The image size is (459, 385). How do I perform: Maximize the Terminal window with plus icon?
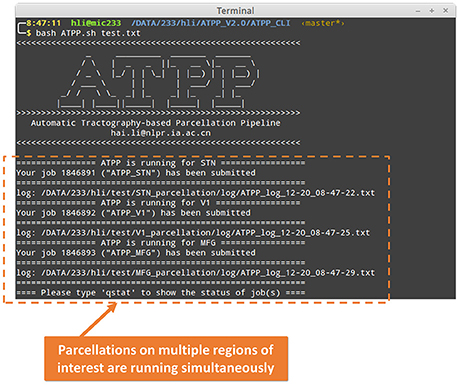tap(432, 11)
